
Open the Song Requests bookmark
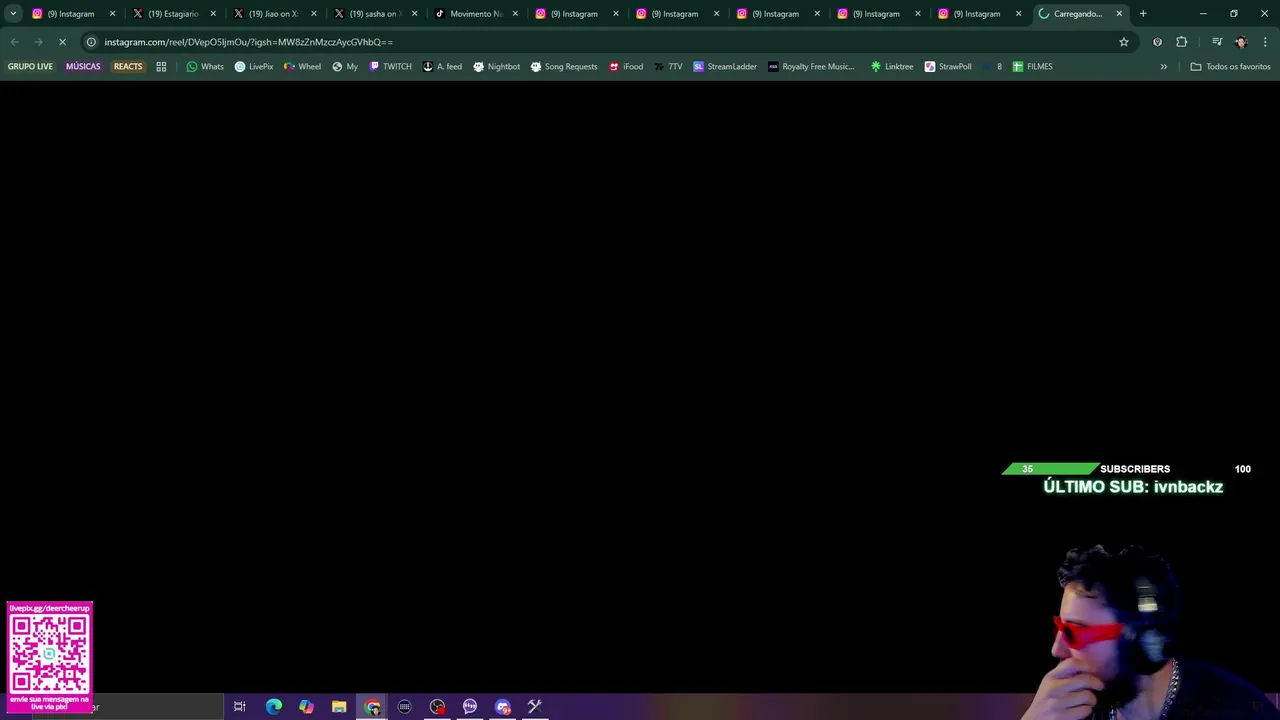pos(563,66)
